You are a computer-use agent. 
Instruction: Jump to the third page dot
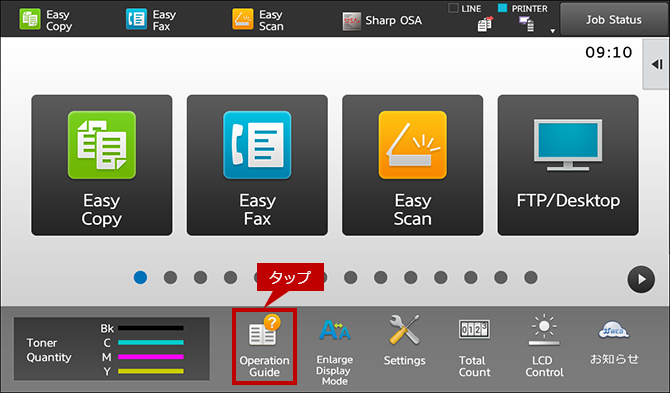point(200,277)
